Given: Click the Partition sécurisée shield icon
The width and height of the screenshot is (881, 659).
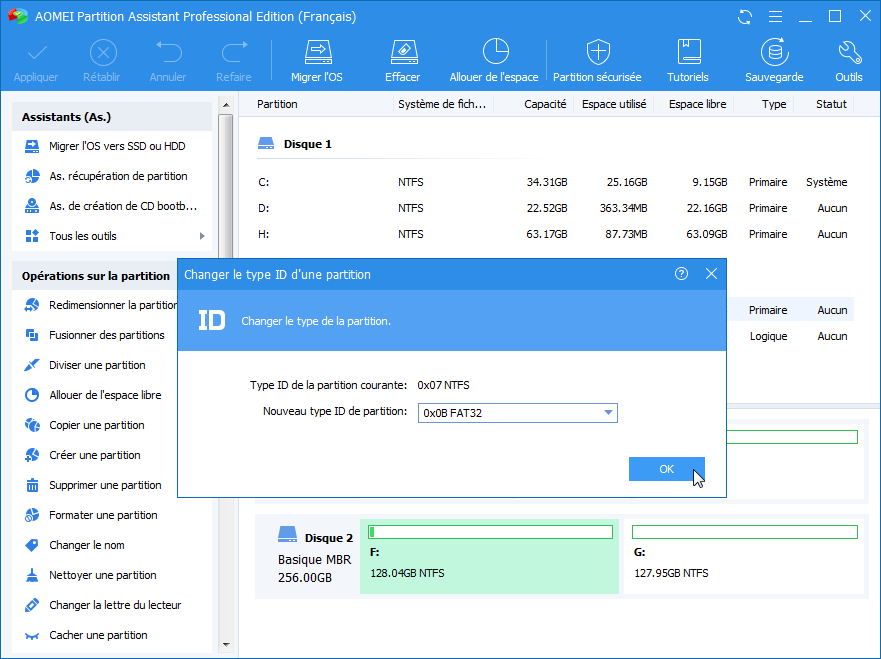Looking at the screenshot, I should 597,52.
